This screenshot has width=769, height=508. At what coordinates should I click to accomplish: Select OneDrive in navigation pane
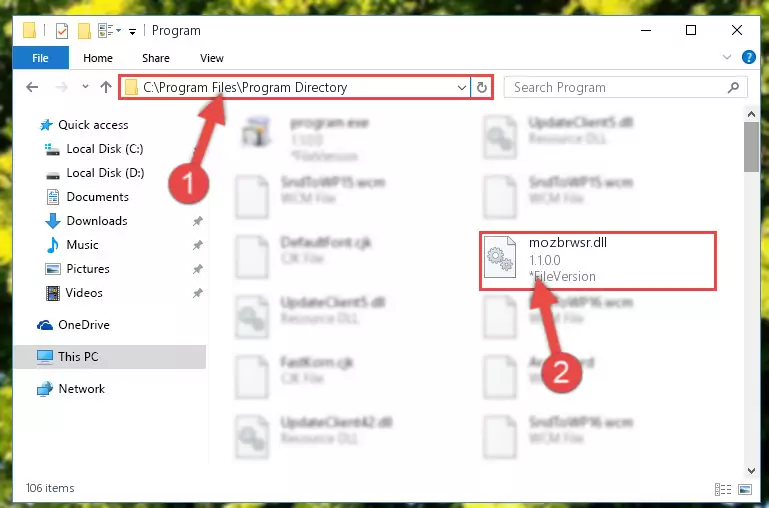click(84, 325)
